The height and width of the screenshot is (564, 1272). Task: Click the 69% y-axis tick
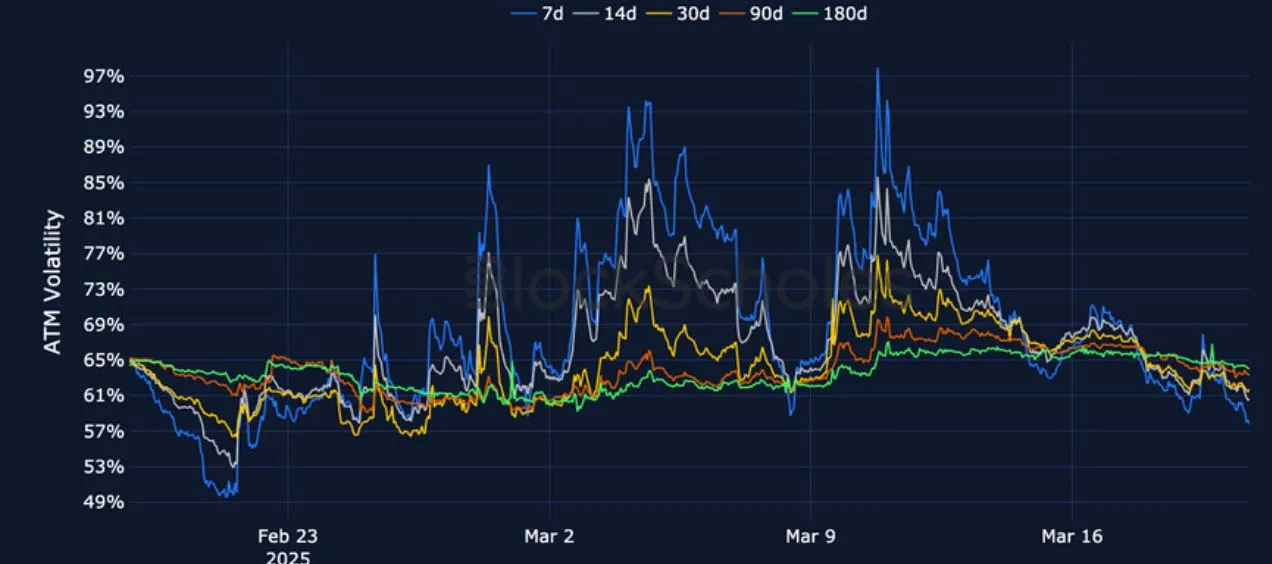104,324
